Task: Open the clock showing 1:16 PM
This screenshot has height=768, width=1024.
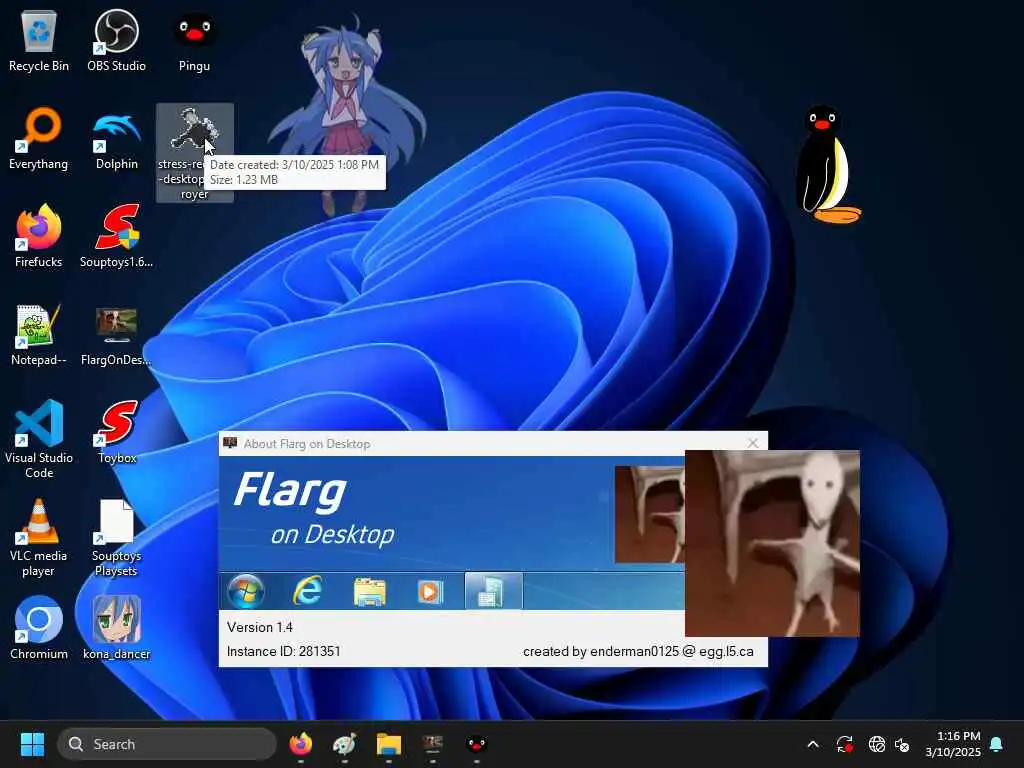Action: [953, 744]
